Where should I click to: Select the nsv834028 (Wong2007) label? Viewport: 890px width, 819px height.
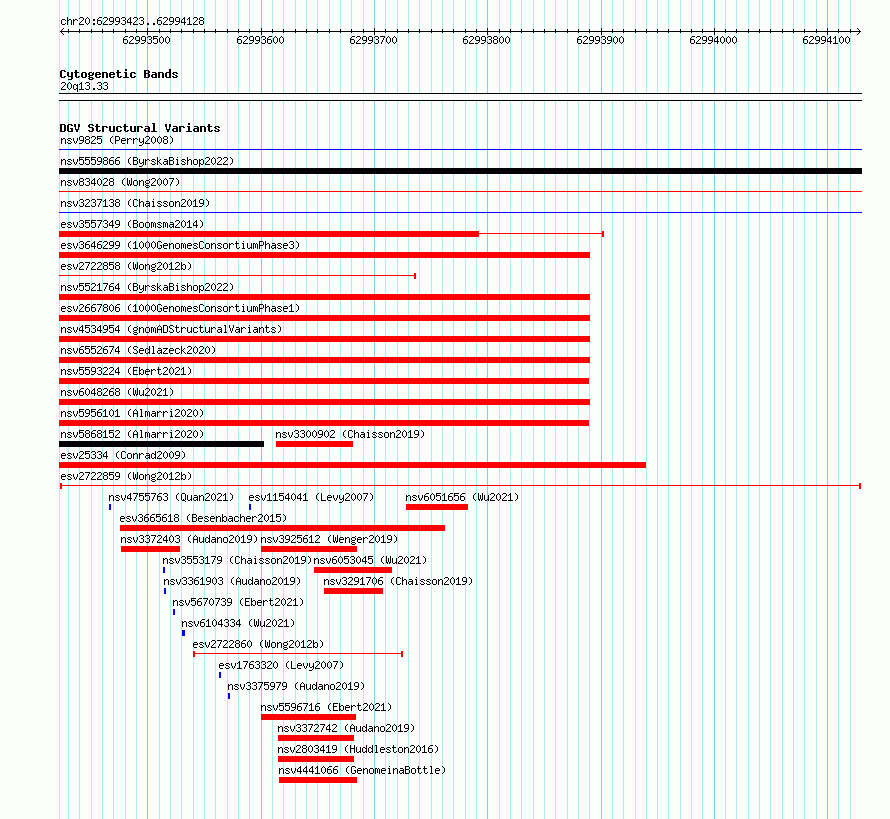[x=120, y=182]
